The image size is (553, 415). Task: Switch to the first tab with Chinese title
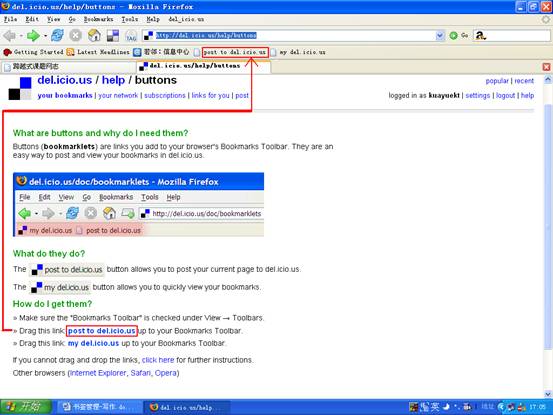coord(69,66)
